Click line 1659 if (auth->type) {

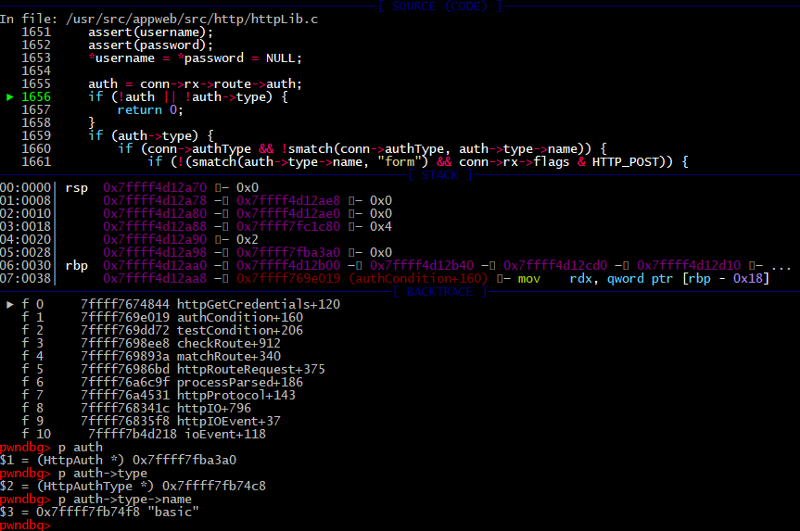point(151,136)
